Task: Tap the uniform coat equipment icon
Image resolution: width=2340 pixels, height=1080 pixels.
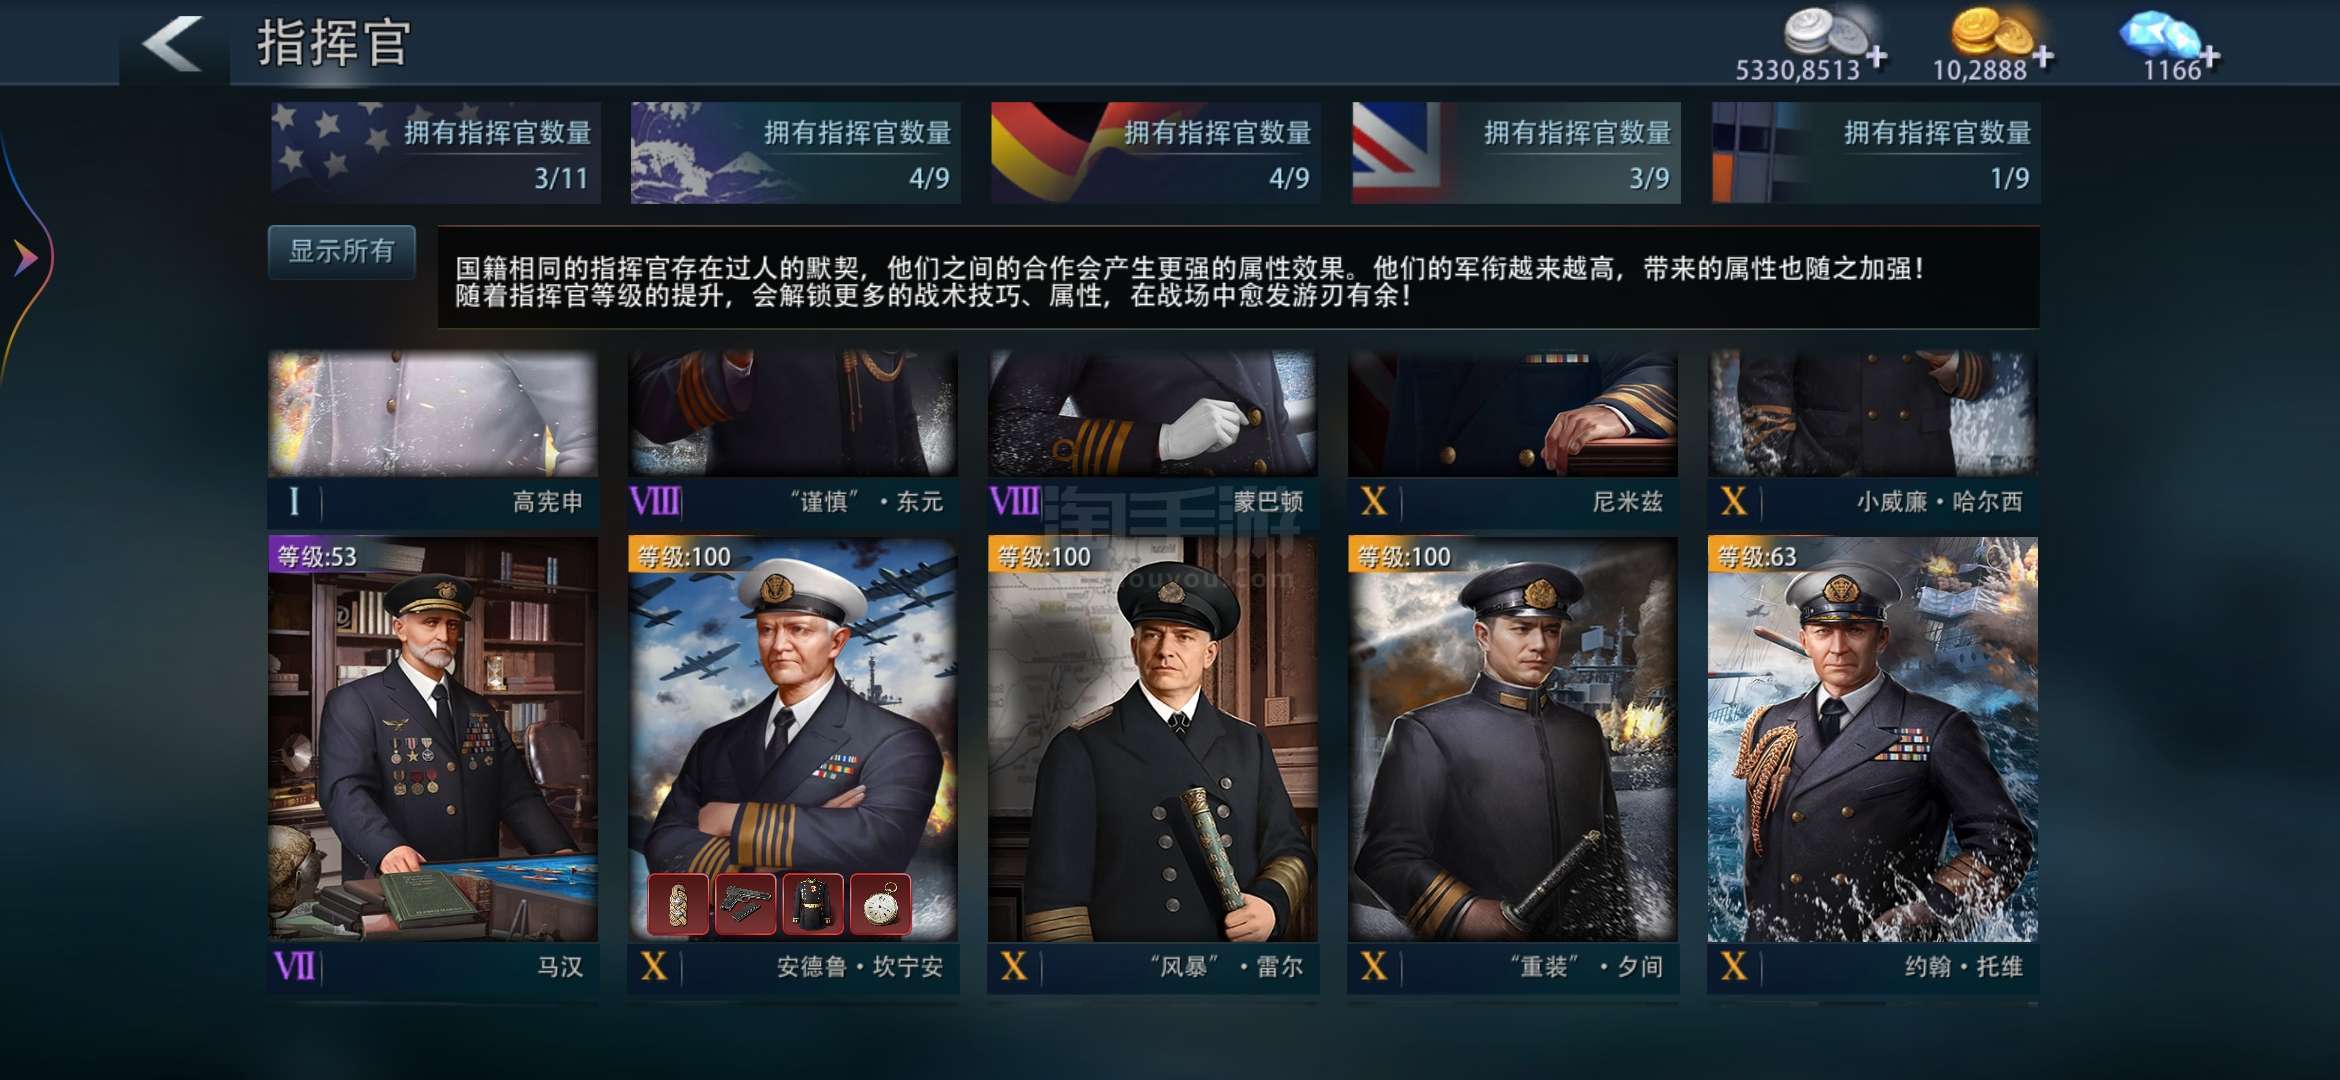Action: [813, 904]
